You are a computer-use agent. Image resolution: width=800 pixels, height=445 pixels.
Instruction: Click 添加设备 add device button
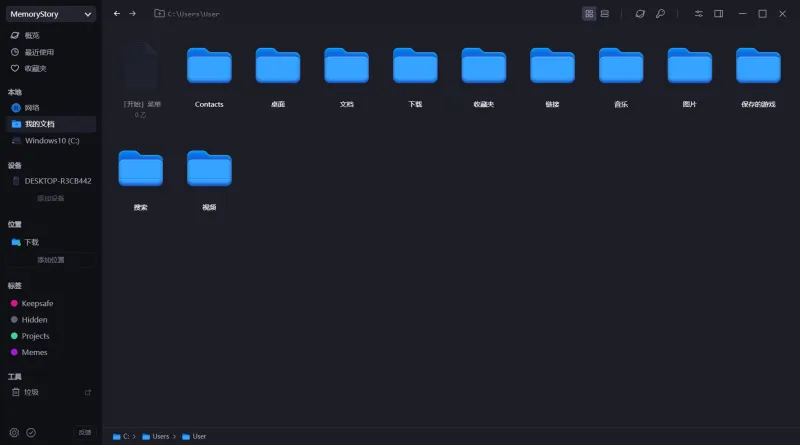click(x=51, y=198)
